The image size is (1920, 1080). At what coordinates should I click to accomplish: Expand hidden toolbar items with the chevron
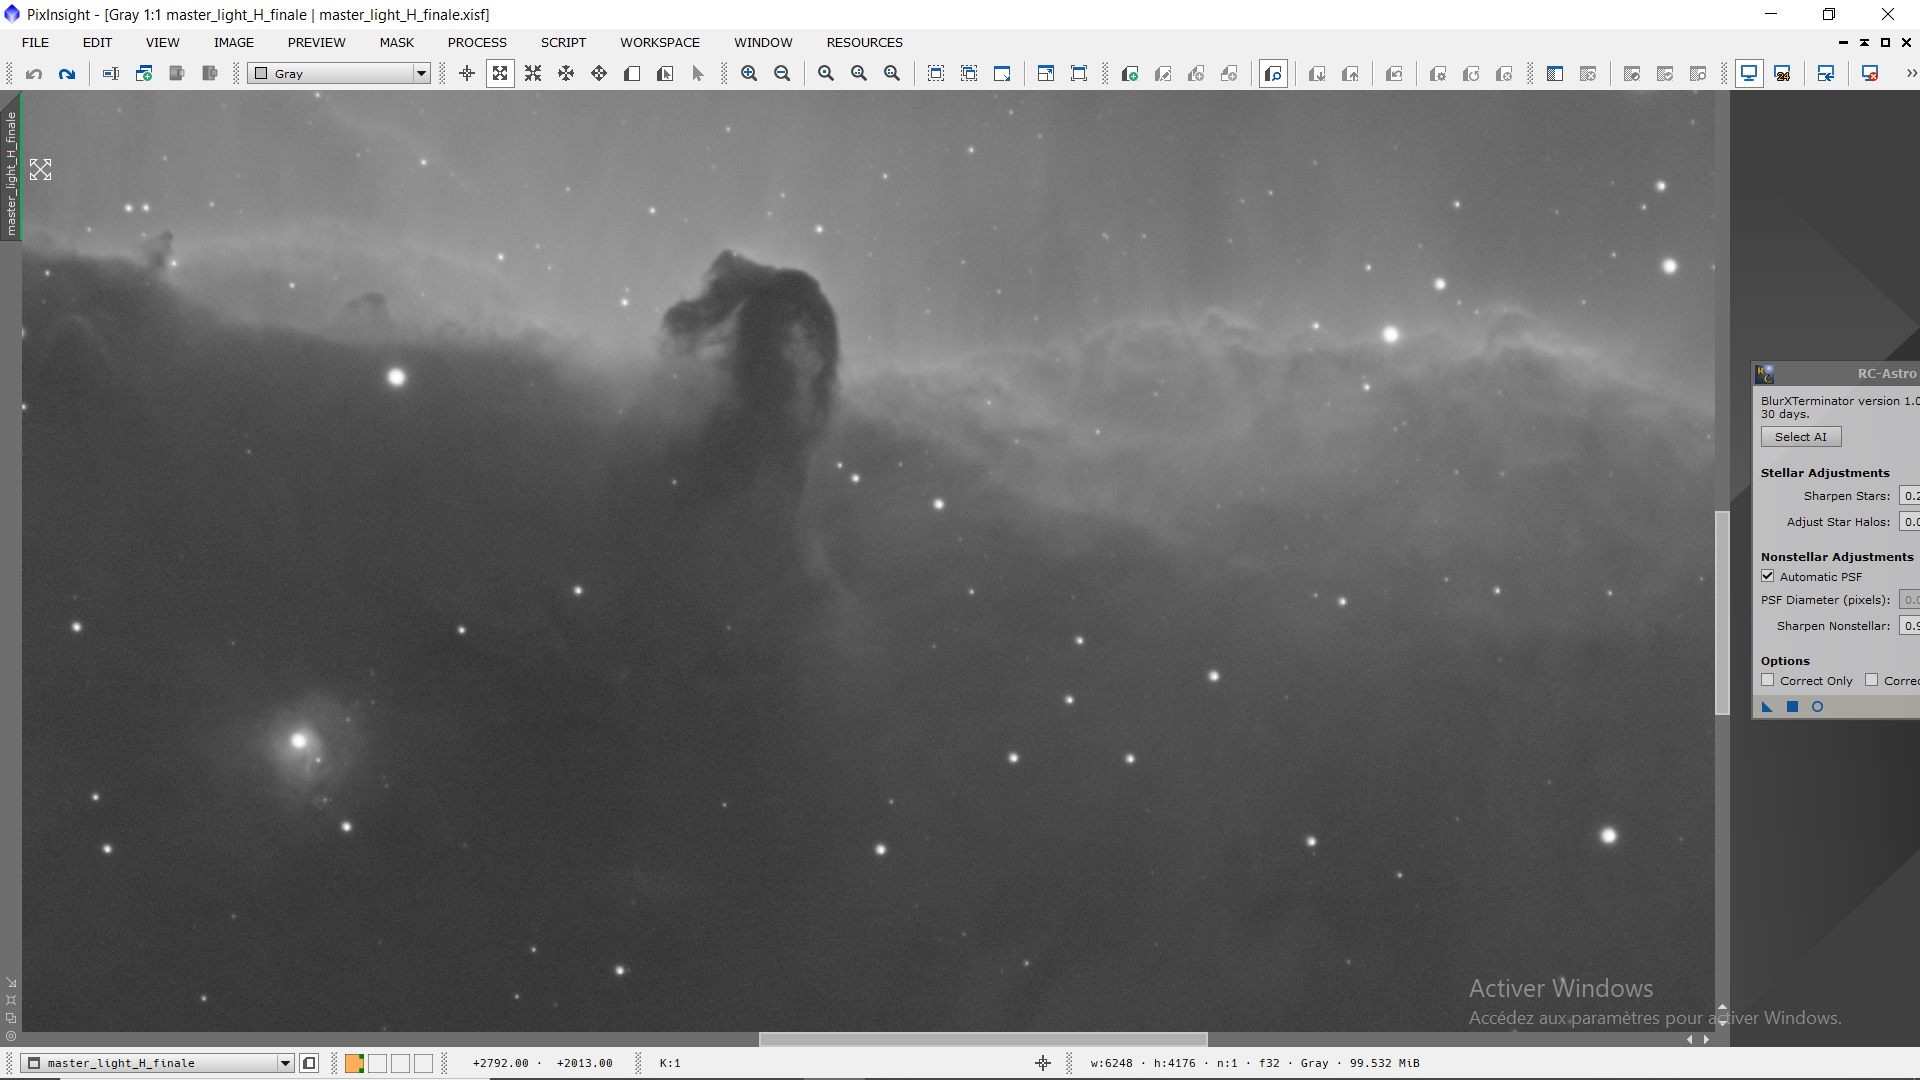1911,73
